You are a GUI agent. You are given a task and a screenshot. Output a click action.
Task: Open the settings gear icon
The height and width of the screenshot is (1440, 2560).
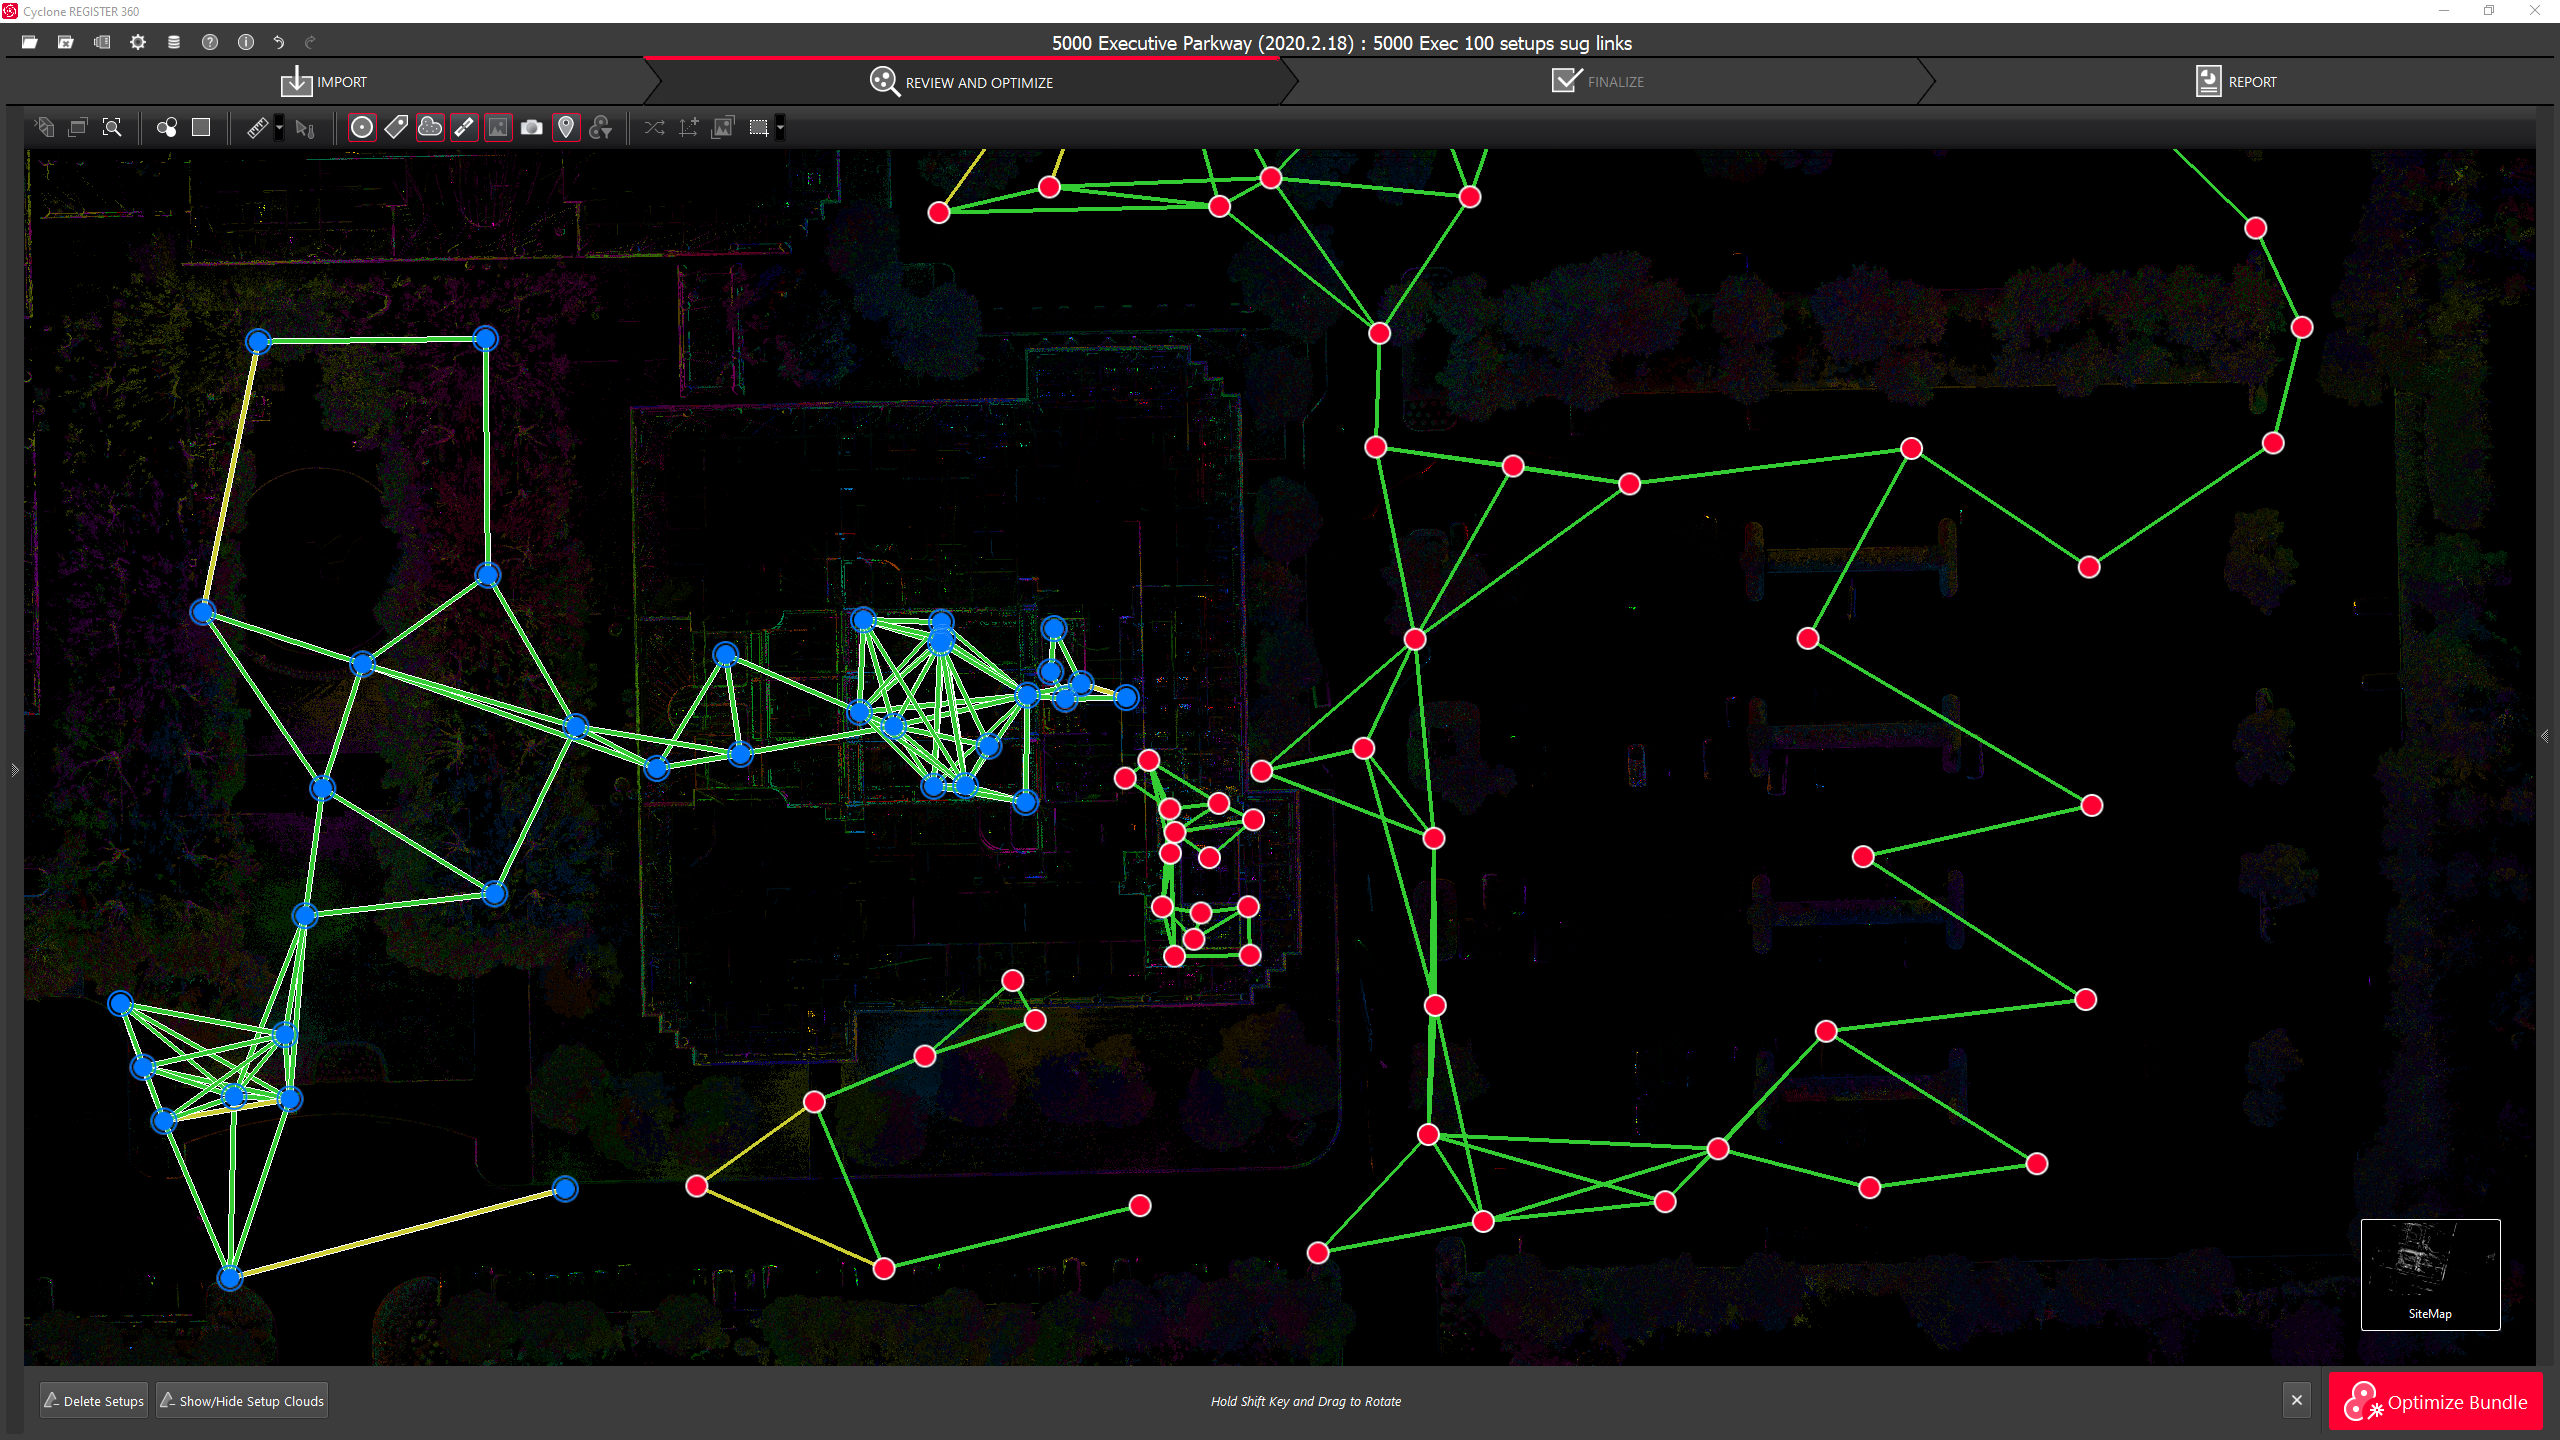pos(138,42)
